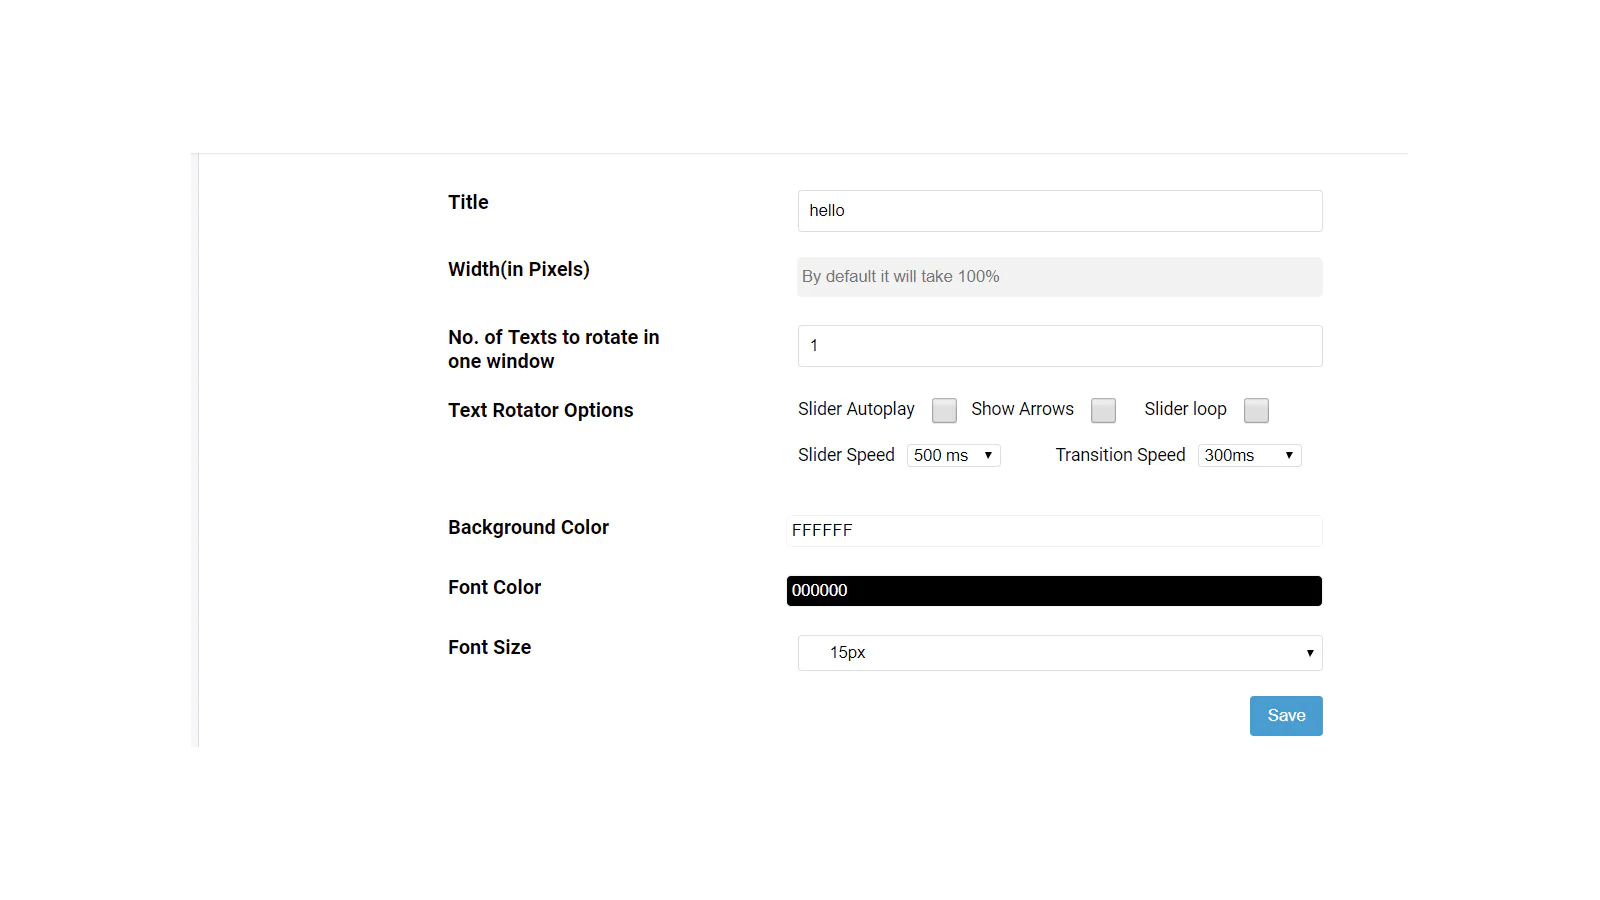Click the Title text field containing hello
The height and width of the screenshot is (900, 1600).
1059,211
